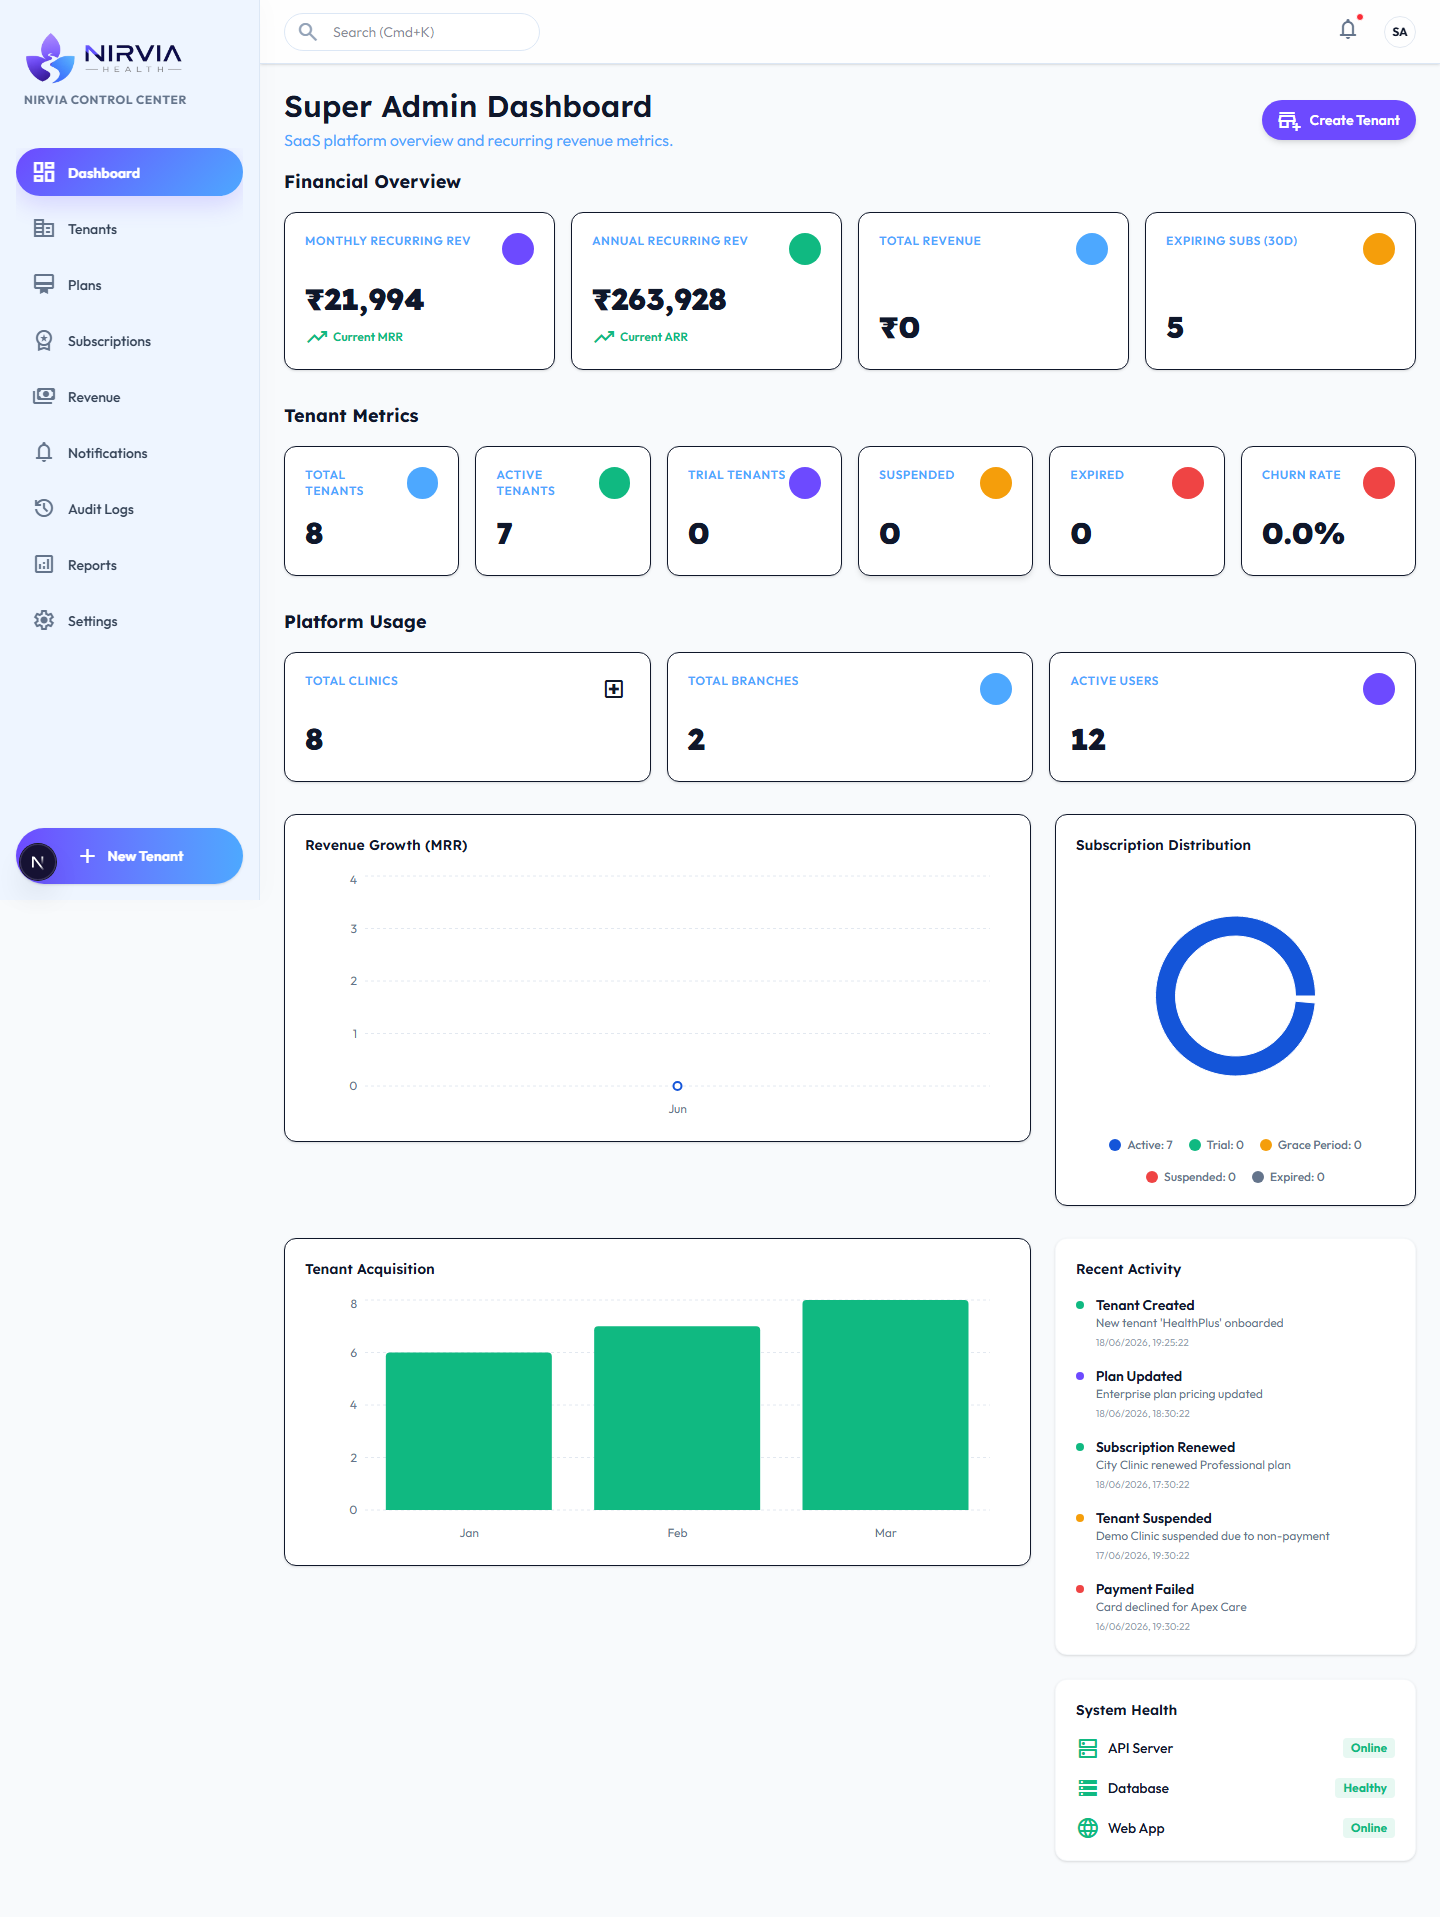Open the Tenant Suspended activity entry
The image size is (1440, 1917).
click(1235, 1536)
